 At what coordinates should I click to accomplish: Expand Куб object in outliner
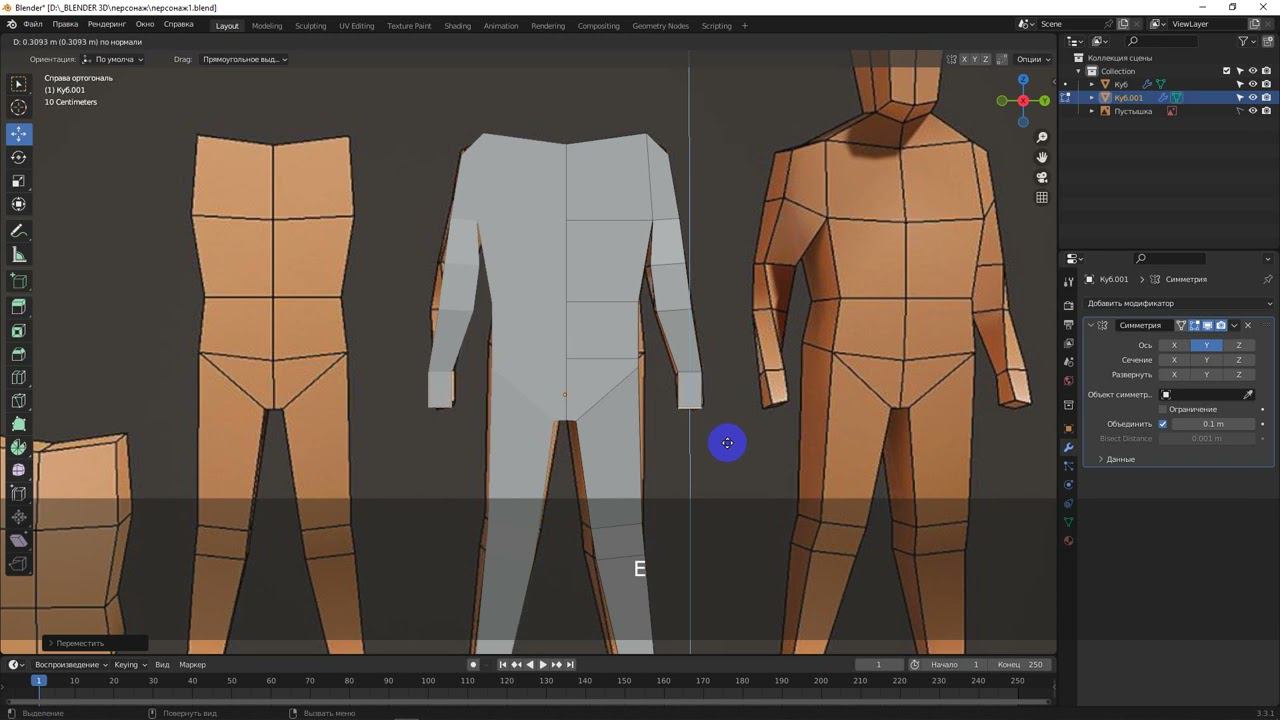1092,85
